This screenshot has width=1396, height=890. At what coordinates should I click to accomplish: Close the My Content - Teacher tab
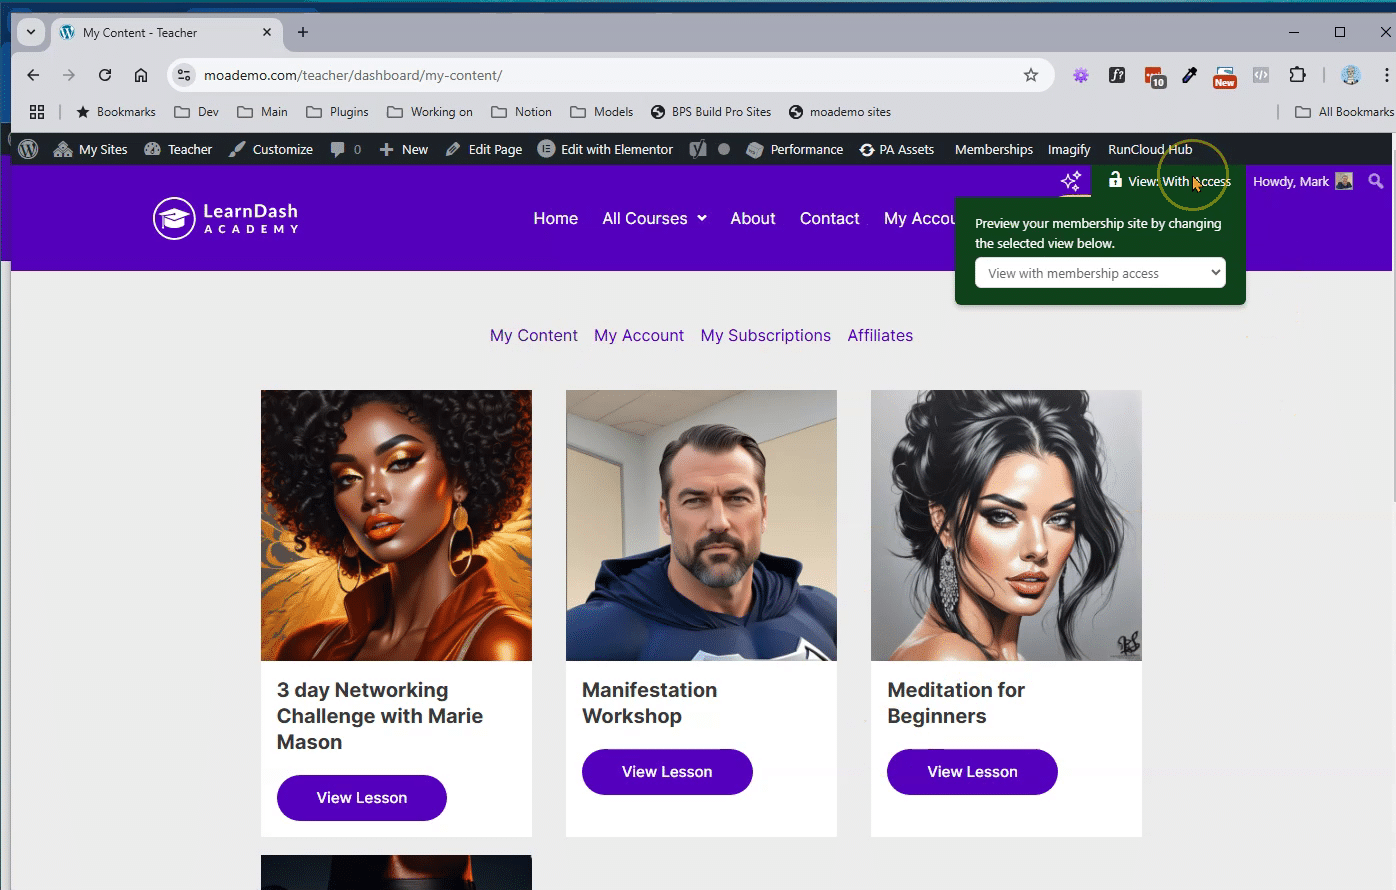point(267,32)
